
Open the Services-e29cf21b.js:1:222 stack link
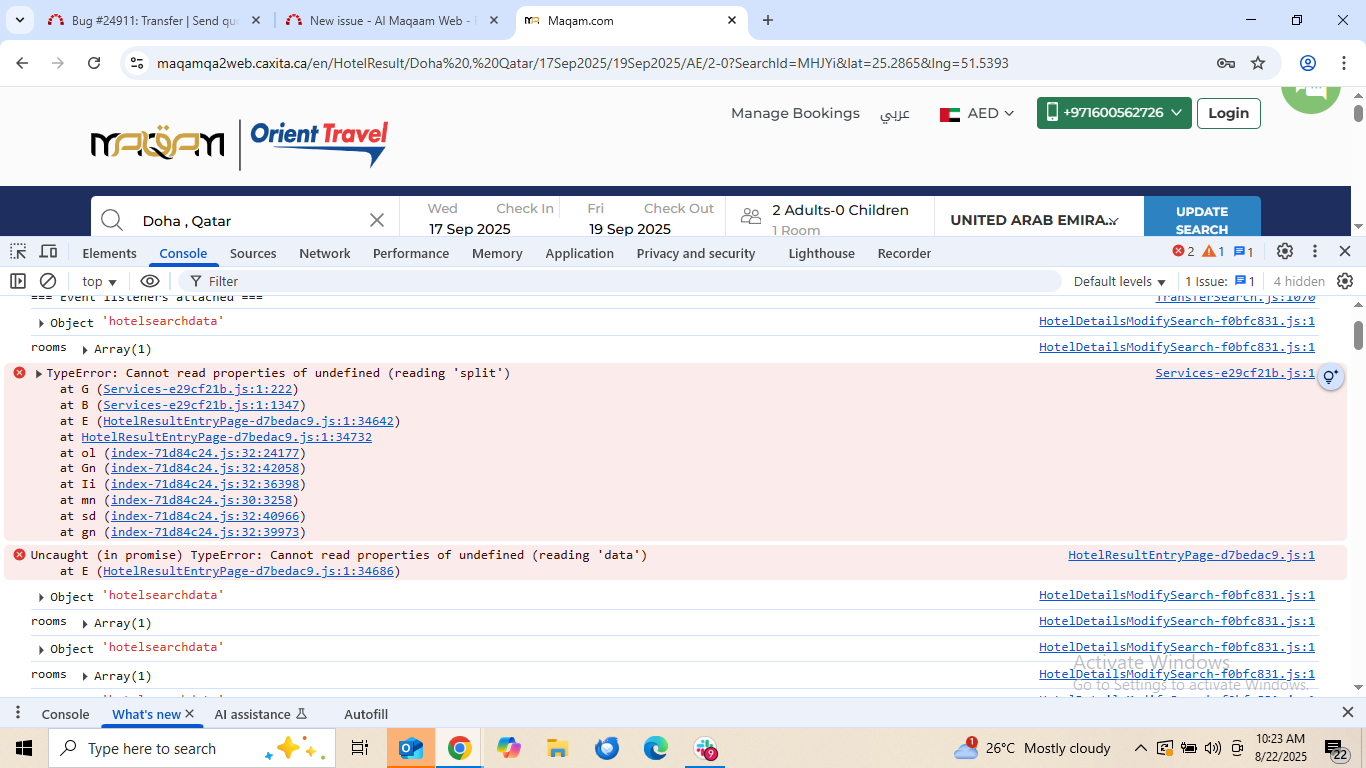(x=200, y=389)
